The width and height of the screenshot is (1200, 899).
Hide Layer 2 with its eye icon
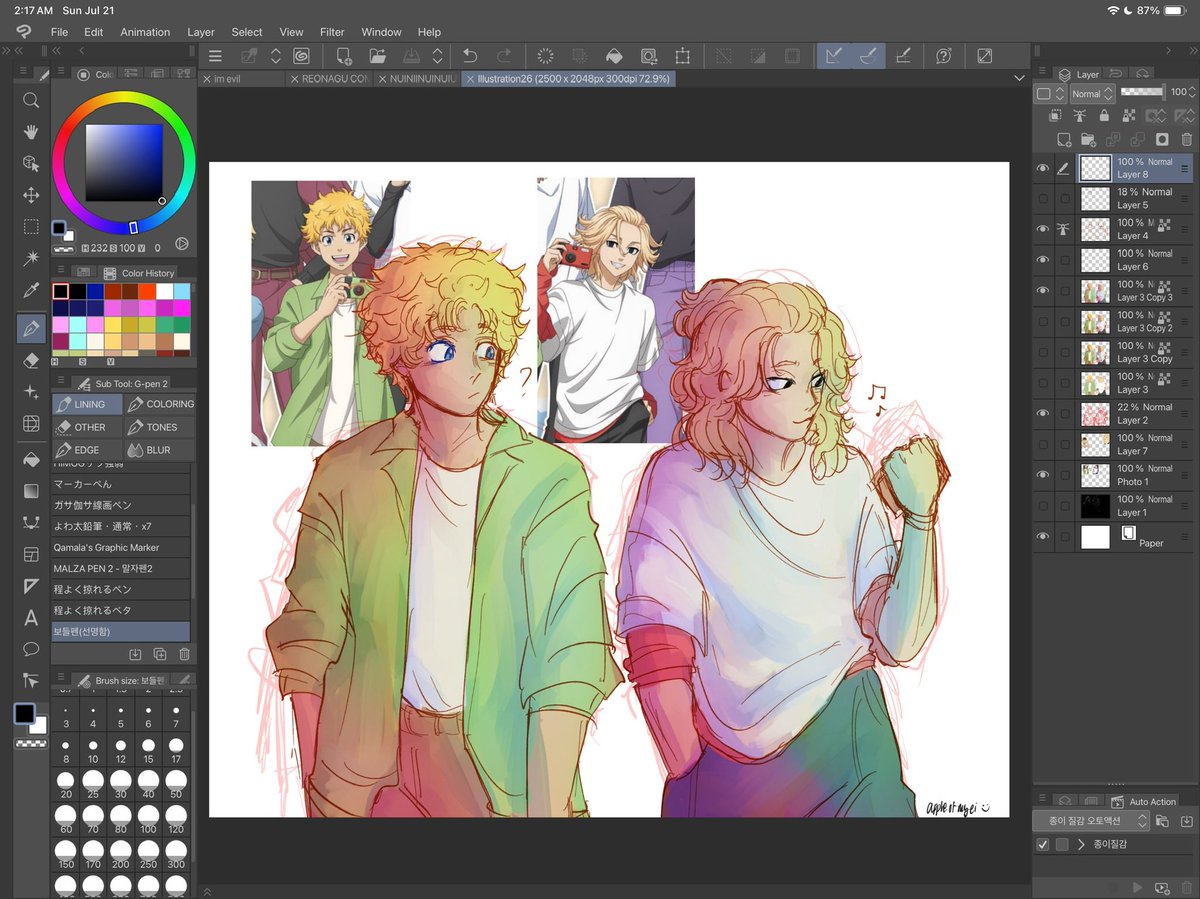pos(1044,414)
